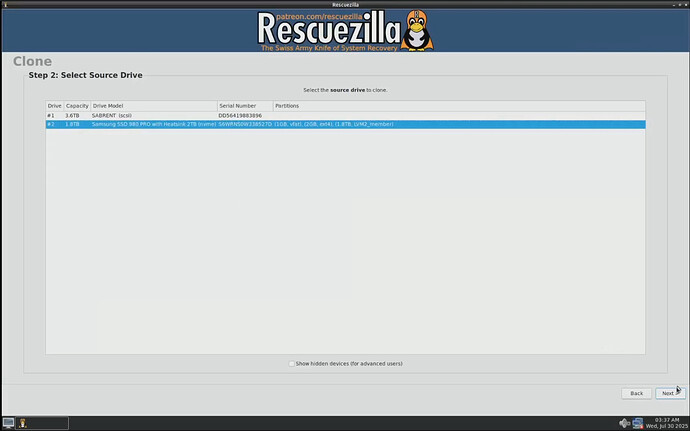Screen dimensions: 690x431
Task: Open the network connection tray icon
Action: click(x=638, y=423)
